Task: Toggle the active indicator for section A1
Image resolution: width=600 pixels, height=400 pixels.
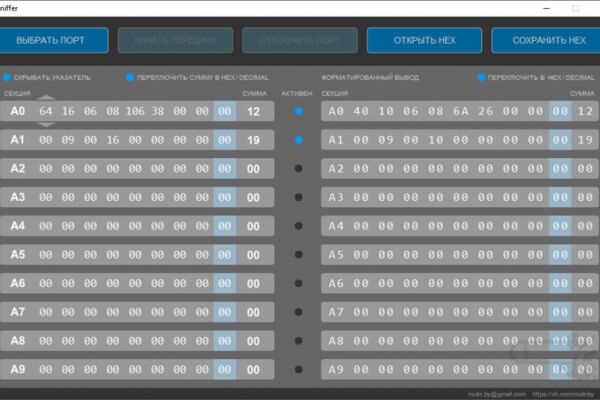Action: pos(299,140)
